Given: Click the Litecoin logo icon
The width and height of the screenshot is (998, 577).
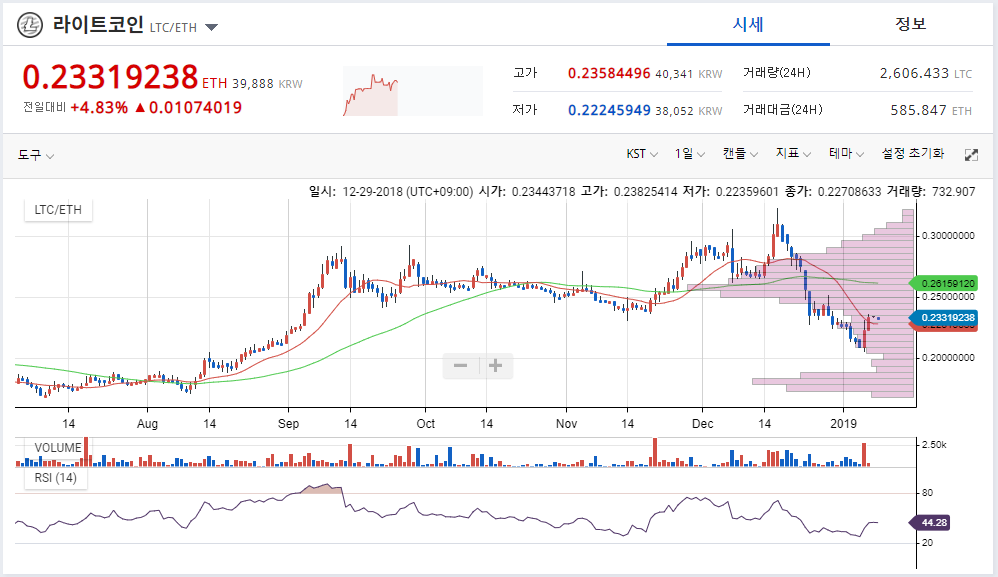Looking at the screenshot, I should pos(29,26).
